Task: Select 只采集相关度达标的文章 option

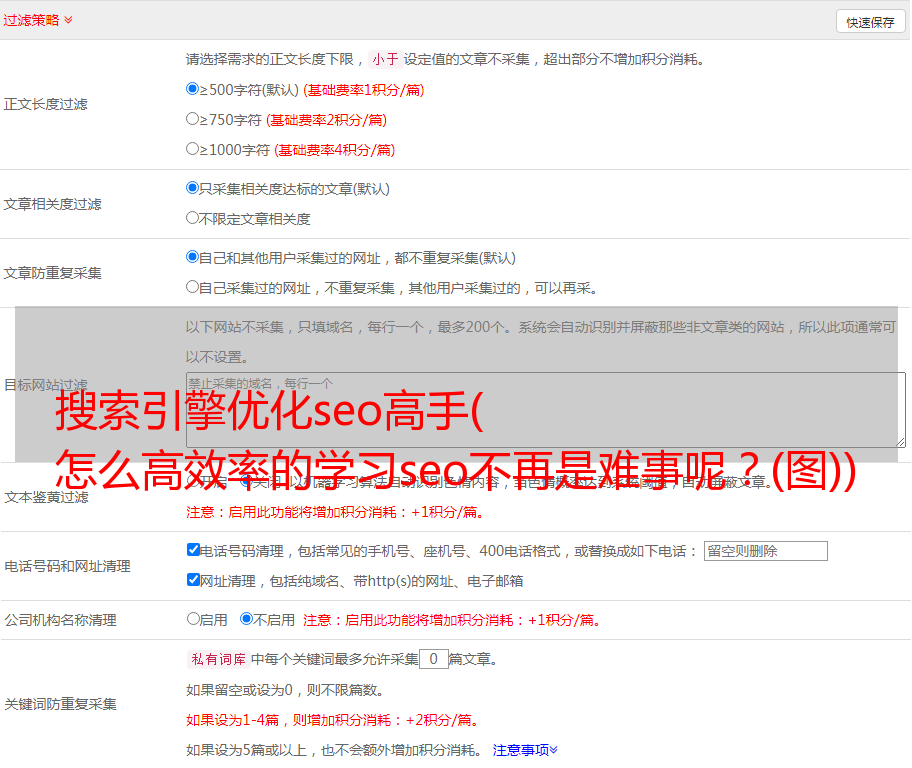Action: pos(193,188)
